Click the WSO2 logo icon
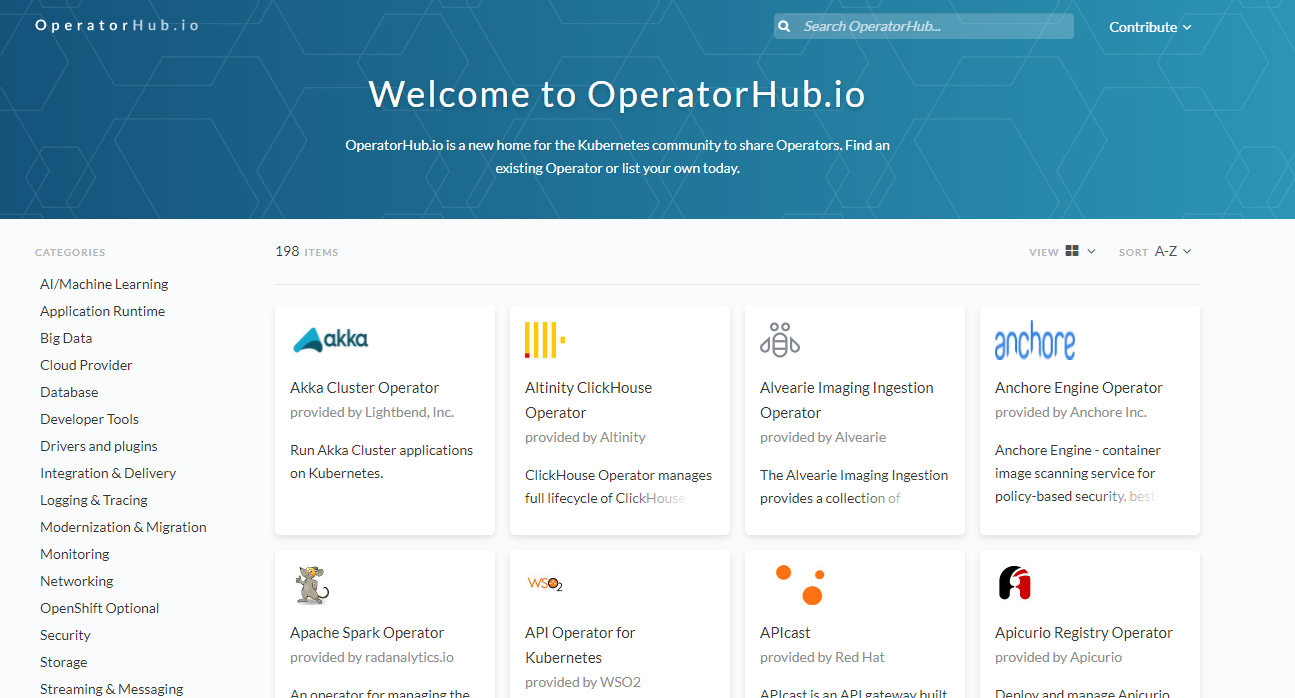Image resolution: width=1295 pixels, height=698 pixels. [545, 583]
